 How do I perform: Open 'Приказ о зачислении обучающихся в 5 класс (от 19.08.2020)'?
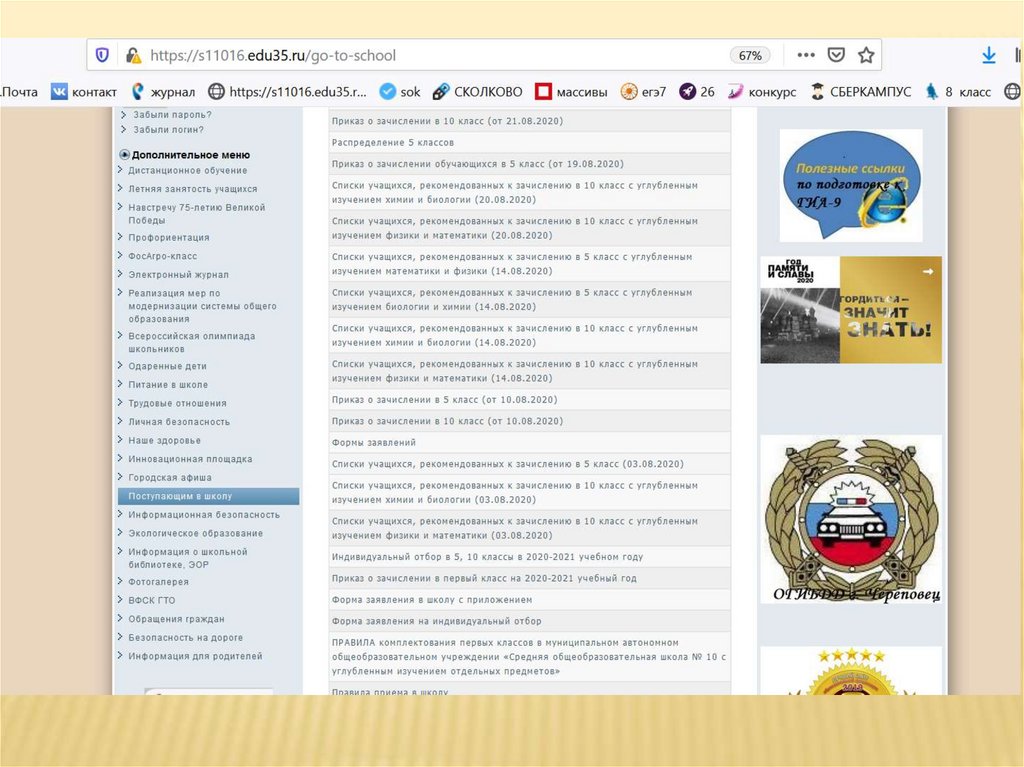[x=477, y=164]
